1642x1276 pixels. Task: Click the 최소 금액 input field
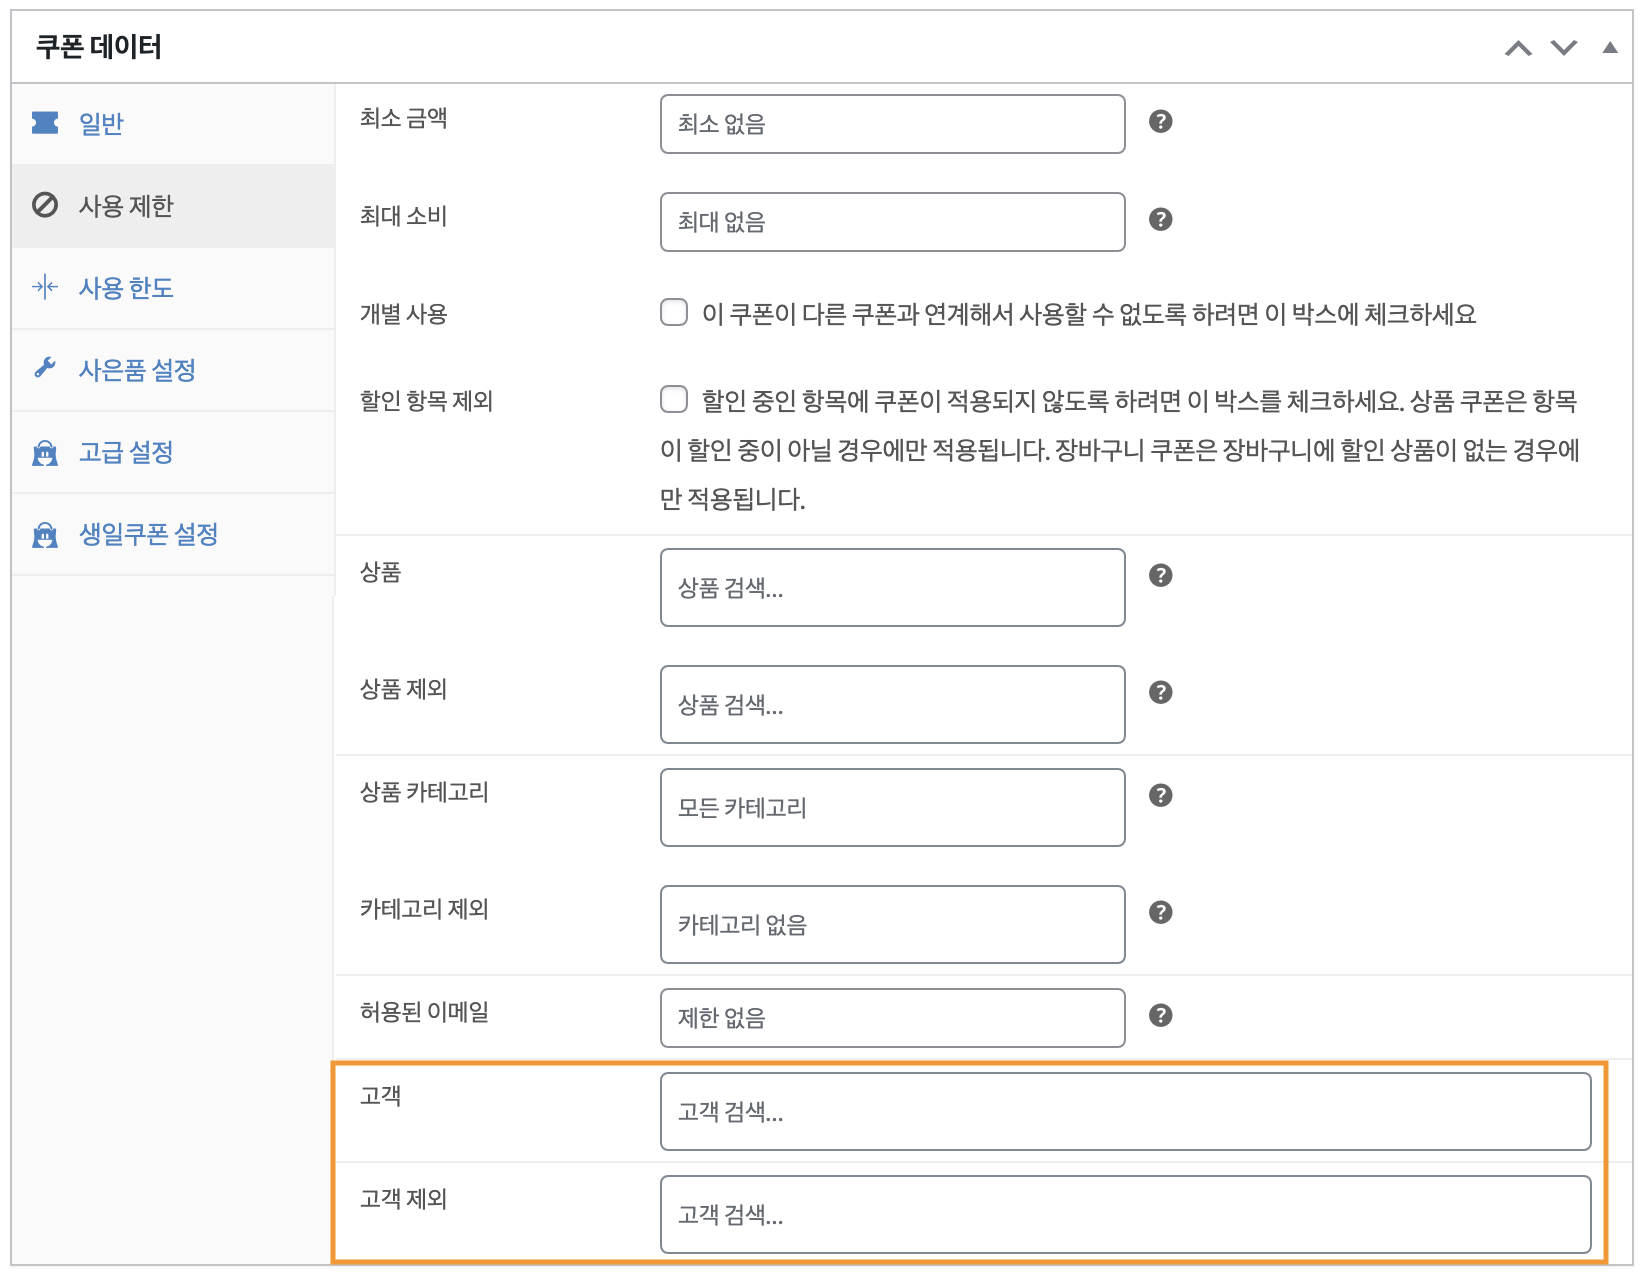coord(893,124)
